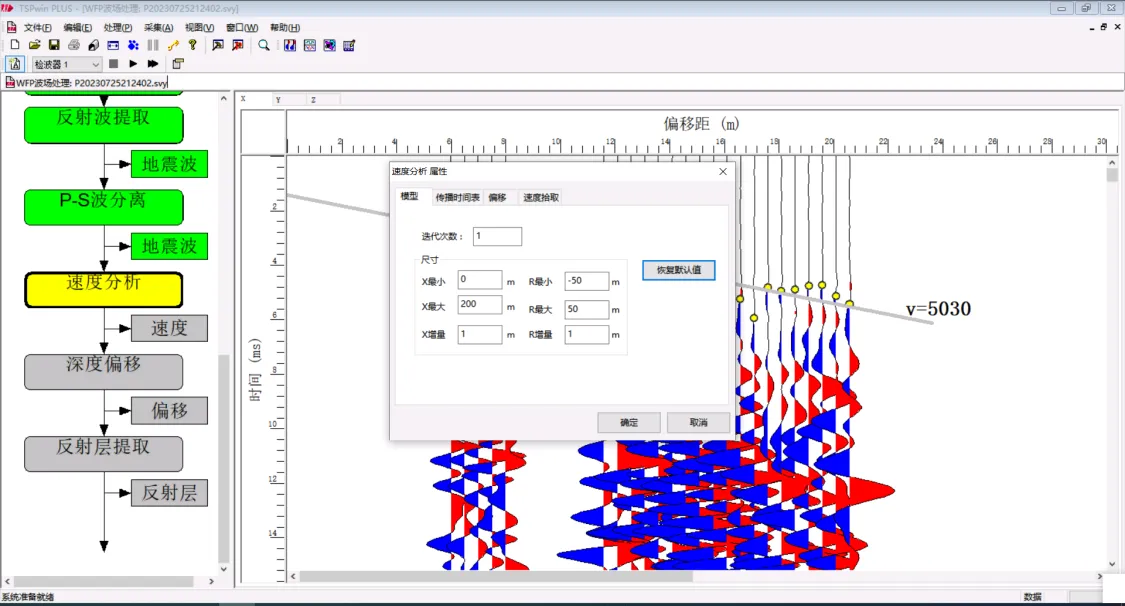
Task: Click the P-S波分离 flowchart step
Action: 104,207
